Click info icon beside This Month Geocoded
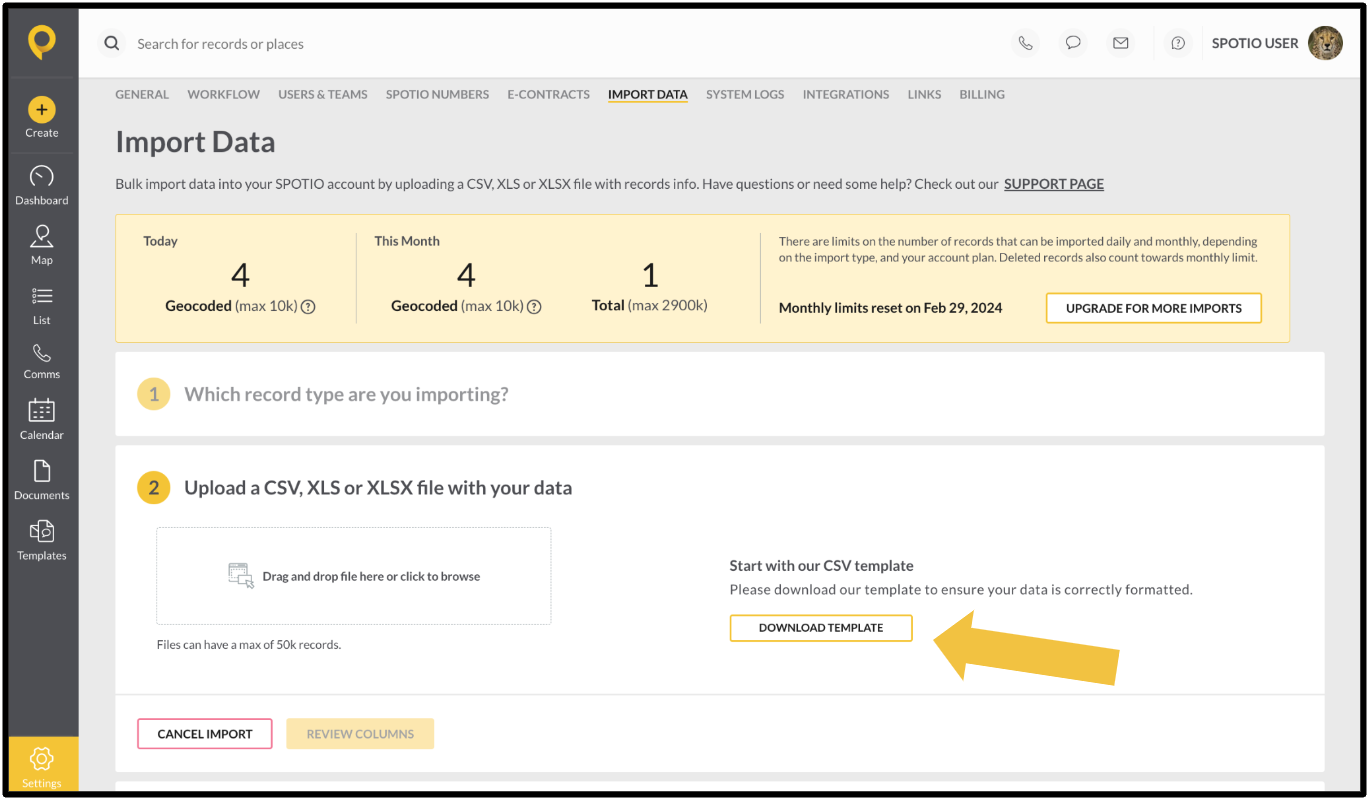The height and width of the screenshot is (800, 1368). pyautogui.click(x=534, y=307)
